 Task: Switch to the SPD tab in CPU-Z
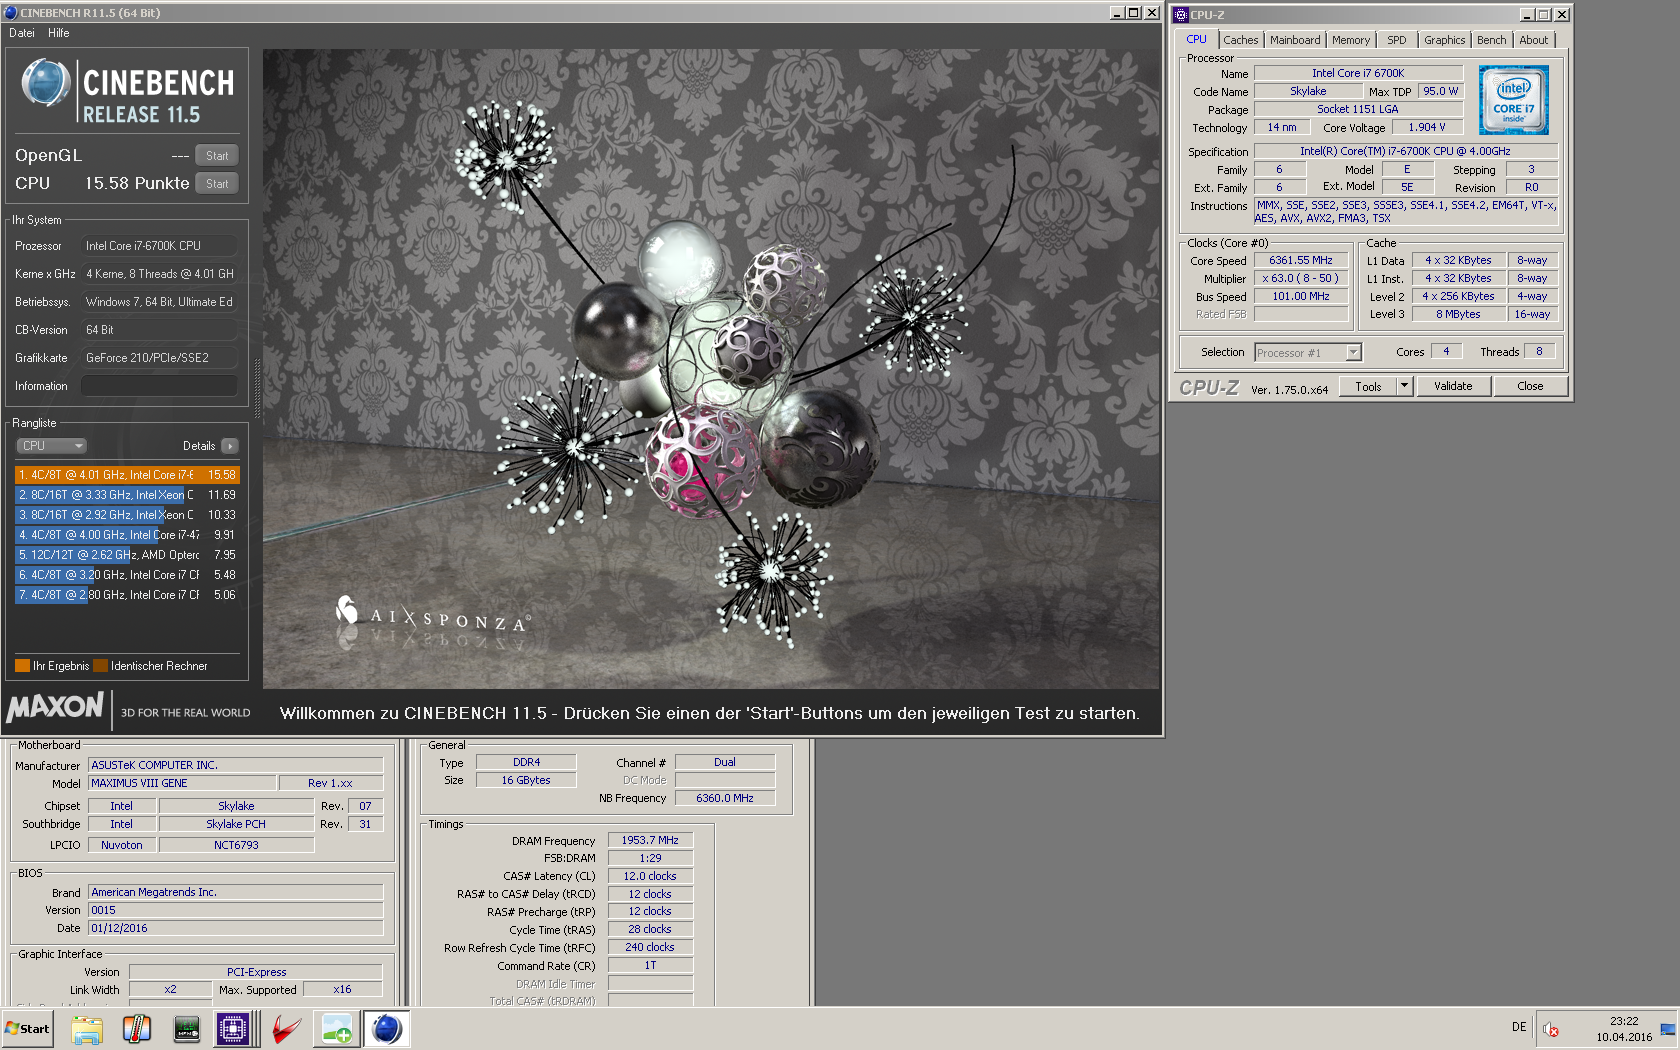tap(1397, 40)
